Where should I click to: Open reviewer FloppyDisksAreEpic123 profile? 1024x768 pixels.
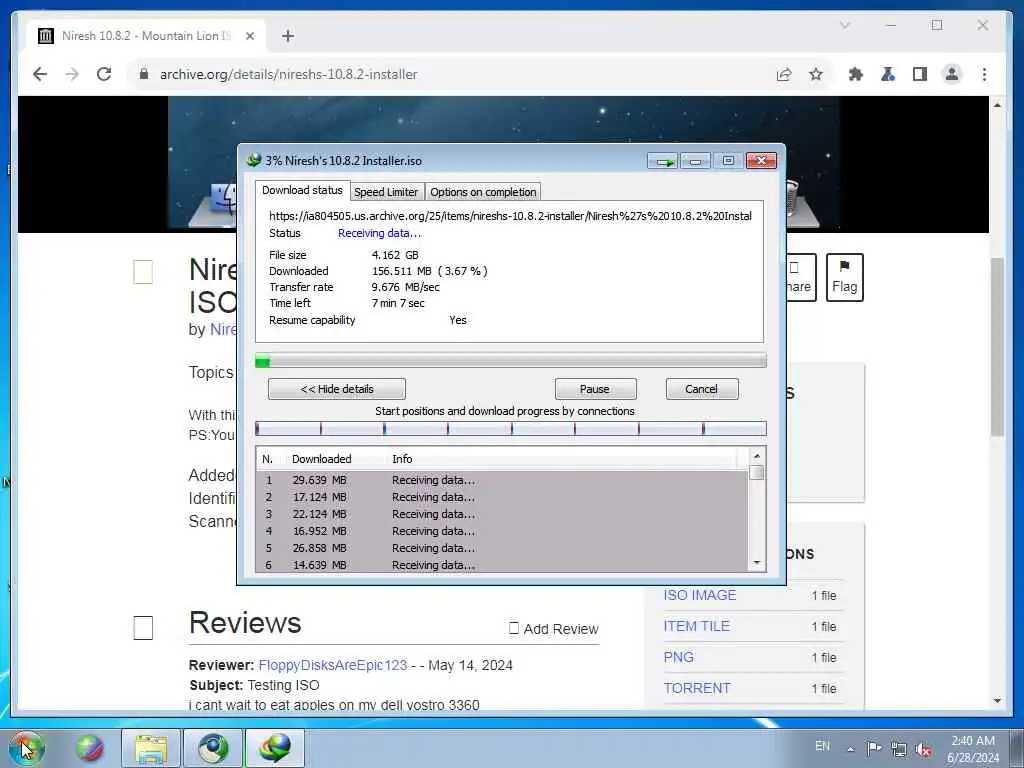[332, 665]
